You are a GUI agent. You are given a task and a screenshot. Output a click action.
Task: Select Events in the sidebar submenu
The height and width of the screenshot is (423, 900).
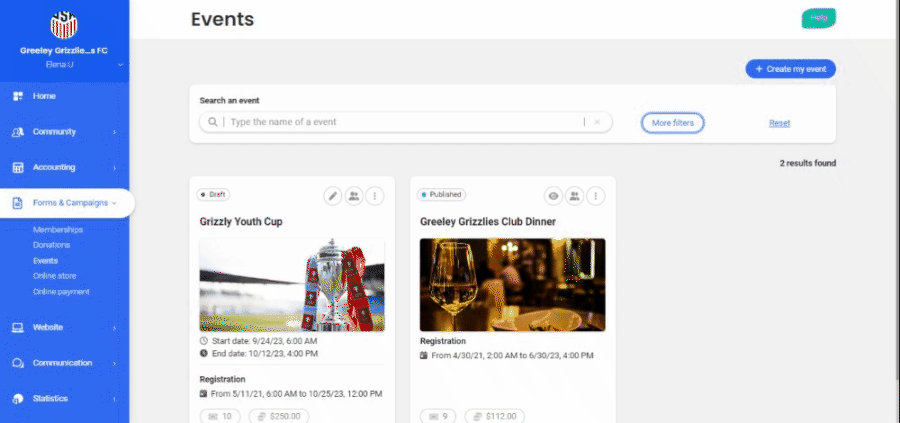[x=45, y=261]
